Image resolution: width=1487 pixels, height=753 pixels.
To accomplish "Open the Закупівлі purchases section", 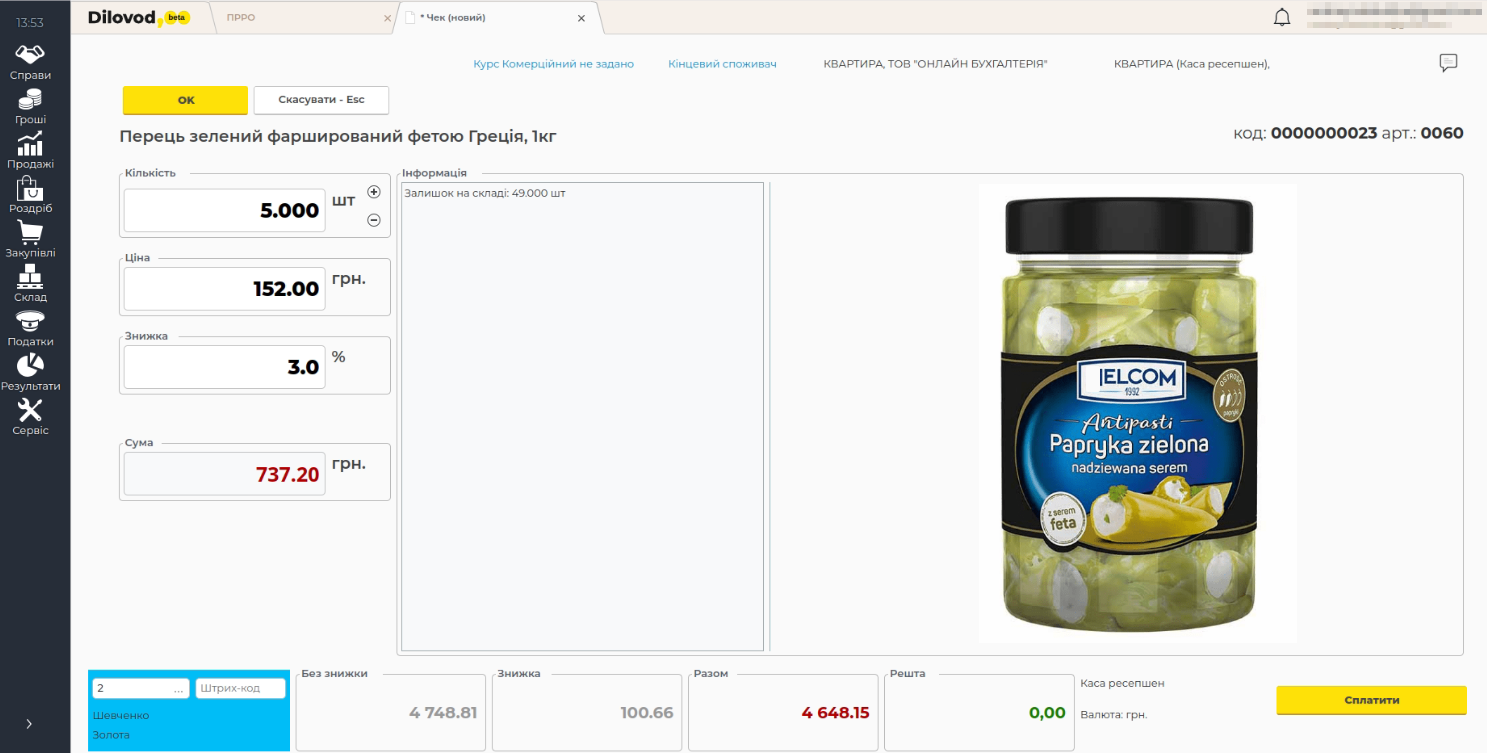I will [30, 239].
